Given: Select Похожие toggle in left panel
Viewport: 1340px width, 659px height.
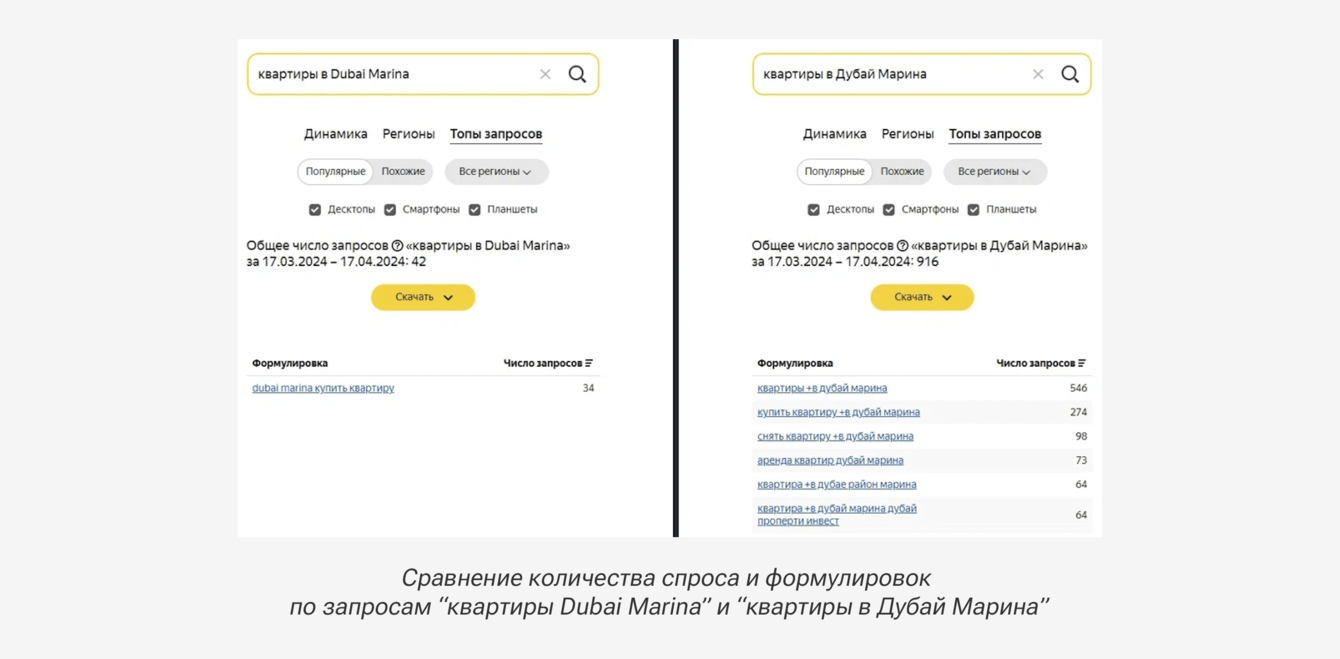Looking at the screenshot, I should coord(403,172).
